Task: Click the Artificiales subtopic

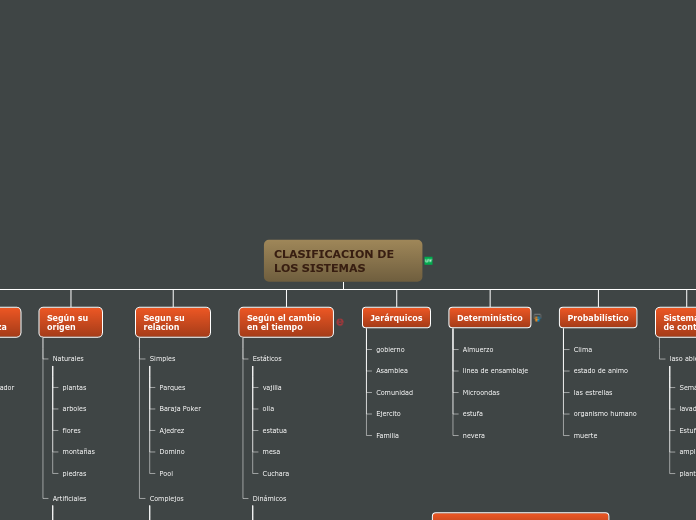Action: click(x=69, y=499)
